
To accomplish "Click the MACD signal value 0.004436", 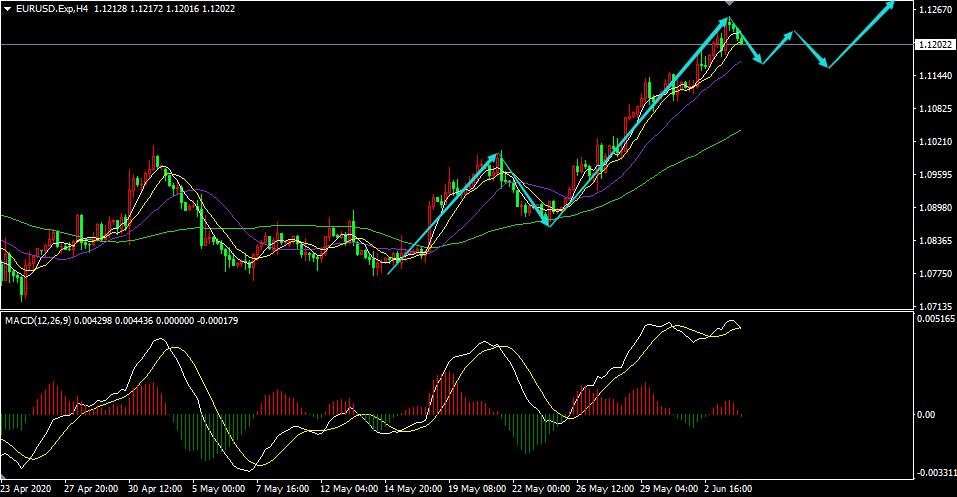I will [134, 321].
